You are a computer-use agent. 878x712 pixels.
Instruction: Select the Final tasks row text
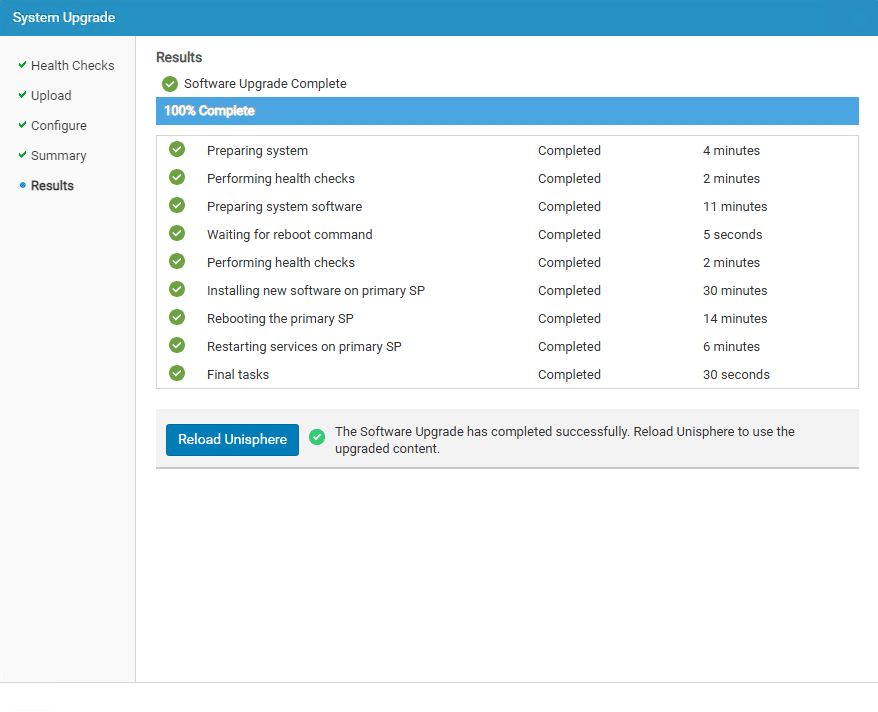click(x=238, y=374)
